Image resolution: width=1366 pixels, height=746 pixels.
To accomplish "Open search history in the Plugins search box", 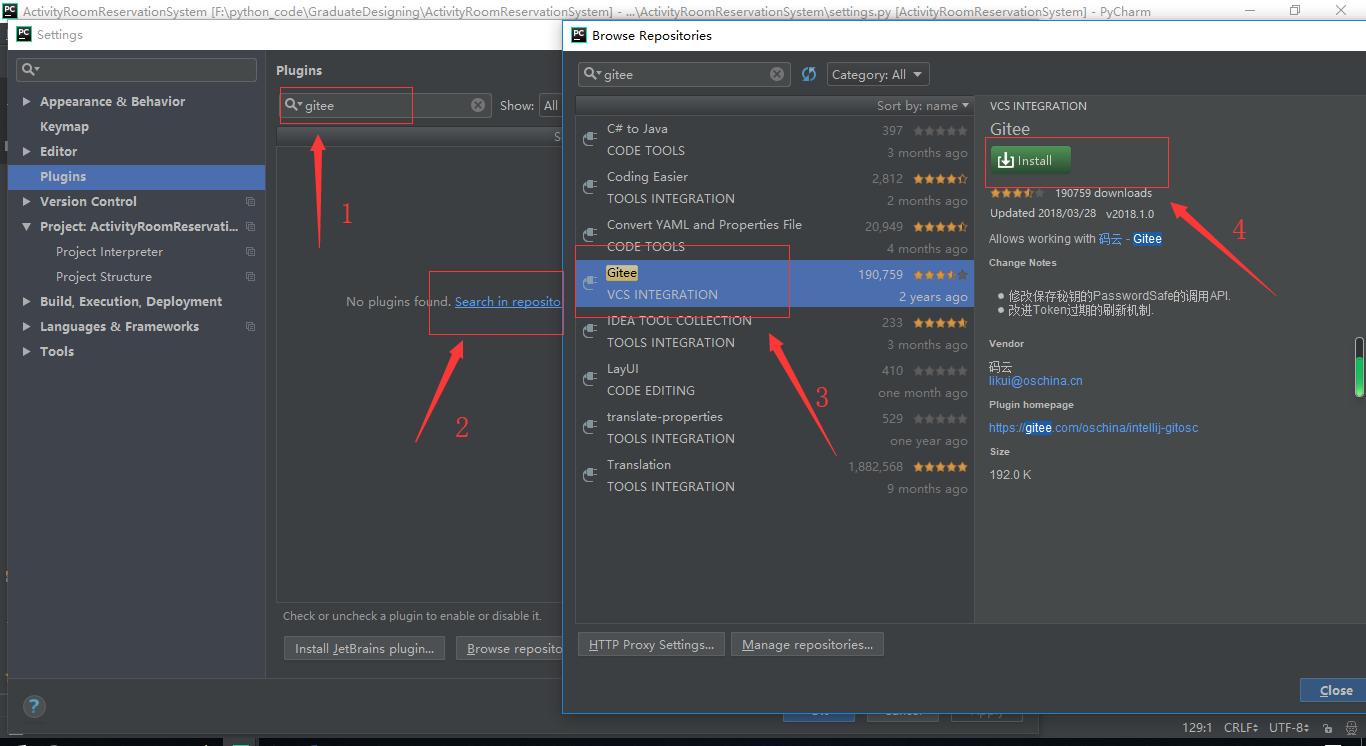I will click(x=294, y=105).
